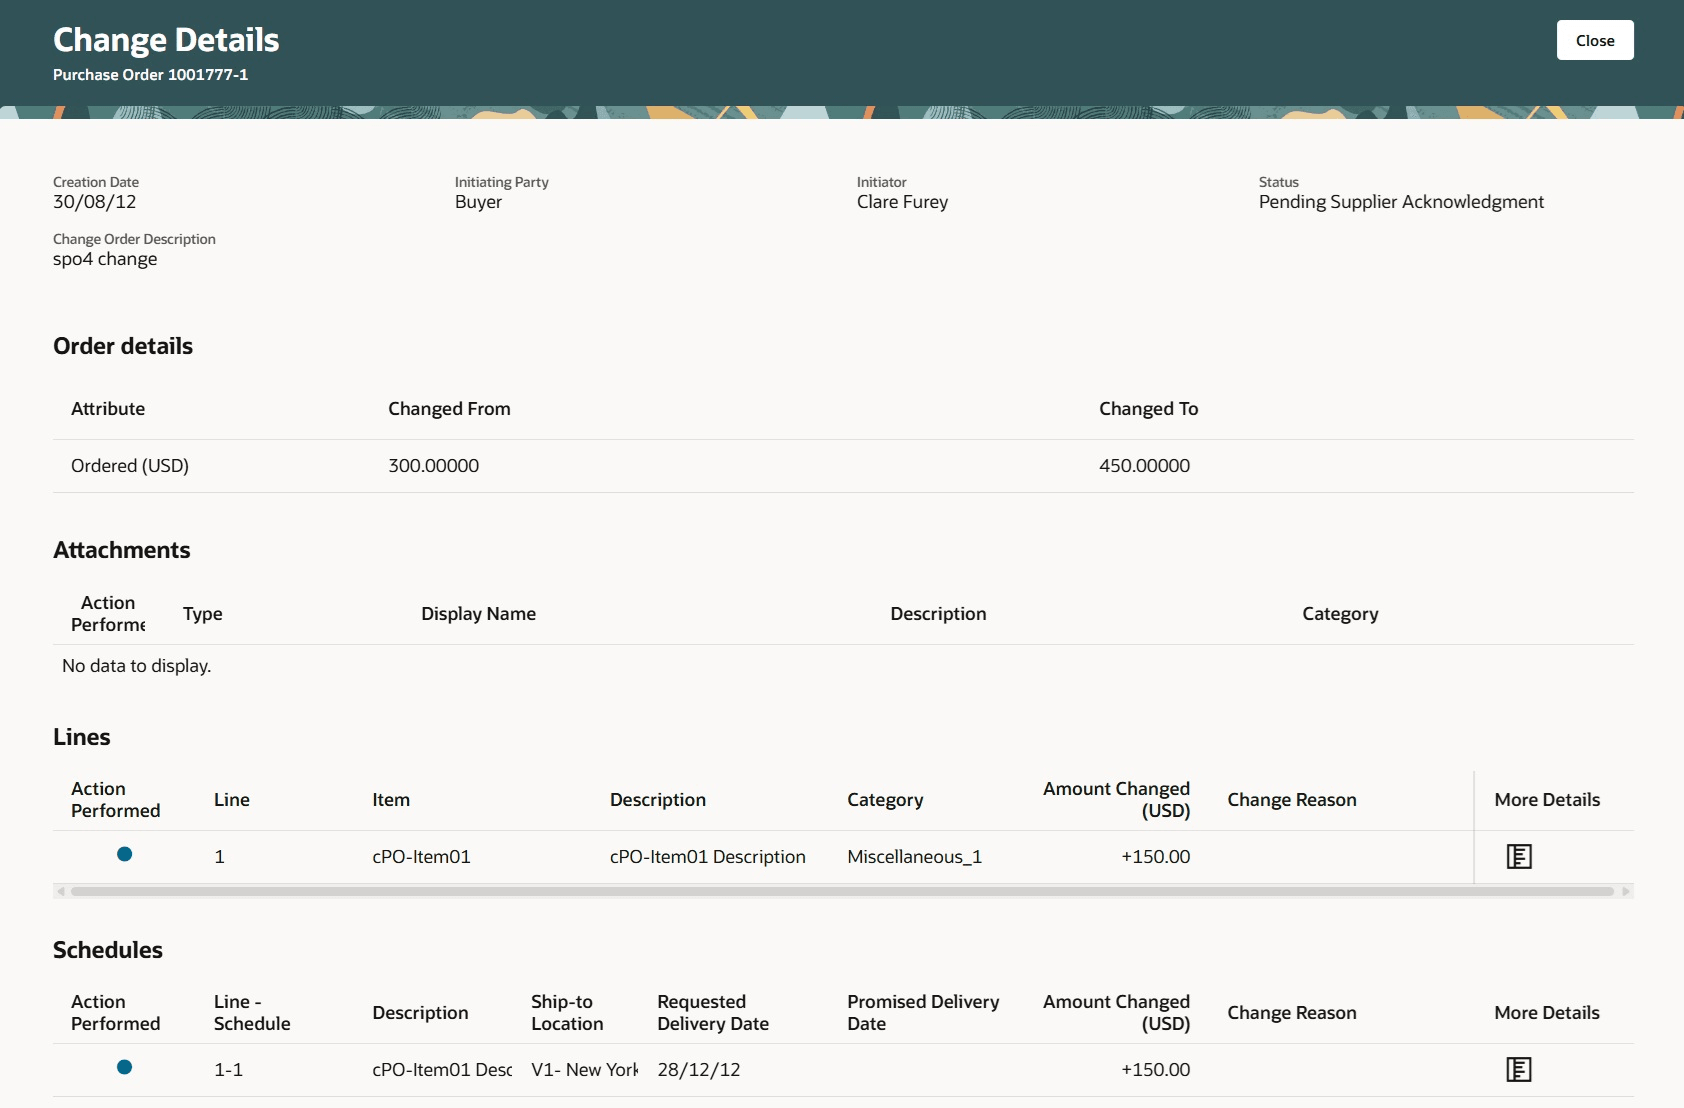Screen dimensions: 1684x1108
Task: Click the Action Performed indicator on schedule 1-1
Action: click(124, 1067)
